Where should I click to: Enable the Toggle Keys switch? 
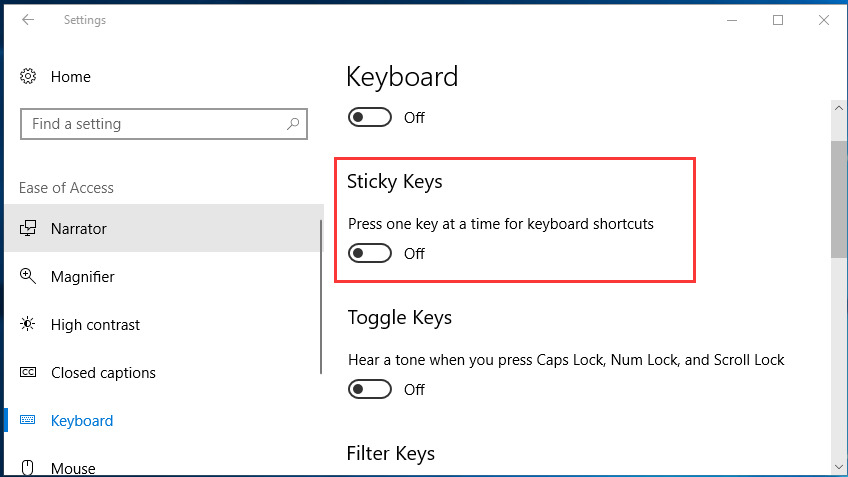tap(370, 389)
